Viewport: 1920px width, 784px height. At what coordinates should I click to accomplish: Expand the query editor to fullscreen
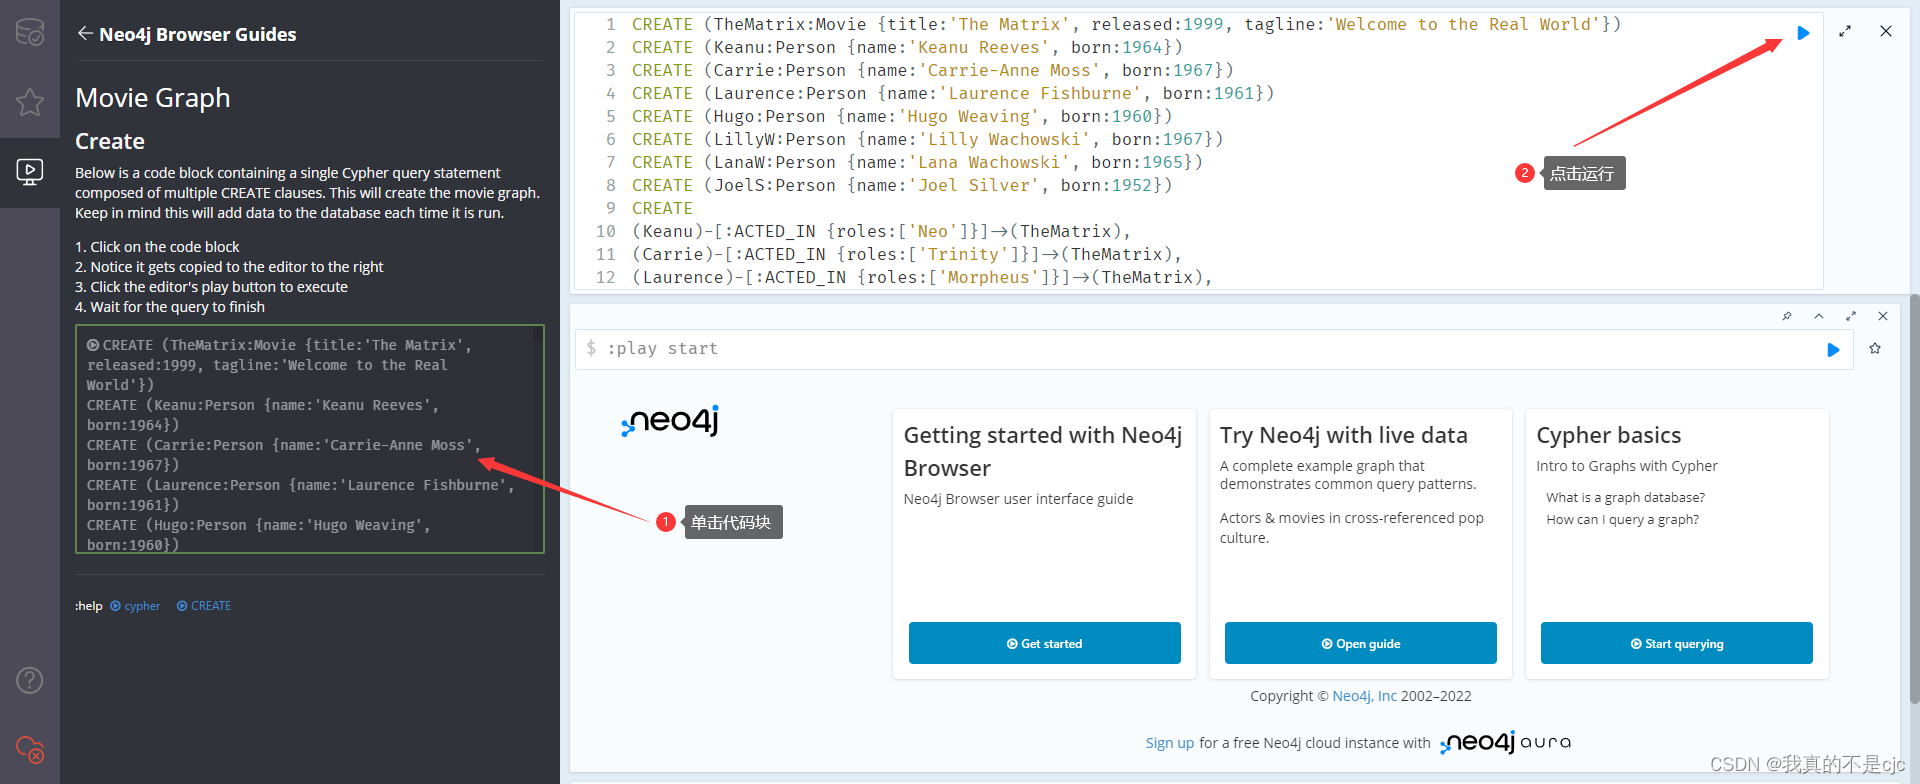point(1845,32)
